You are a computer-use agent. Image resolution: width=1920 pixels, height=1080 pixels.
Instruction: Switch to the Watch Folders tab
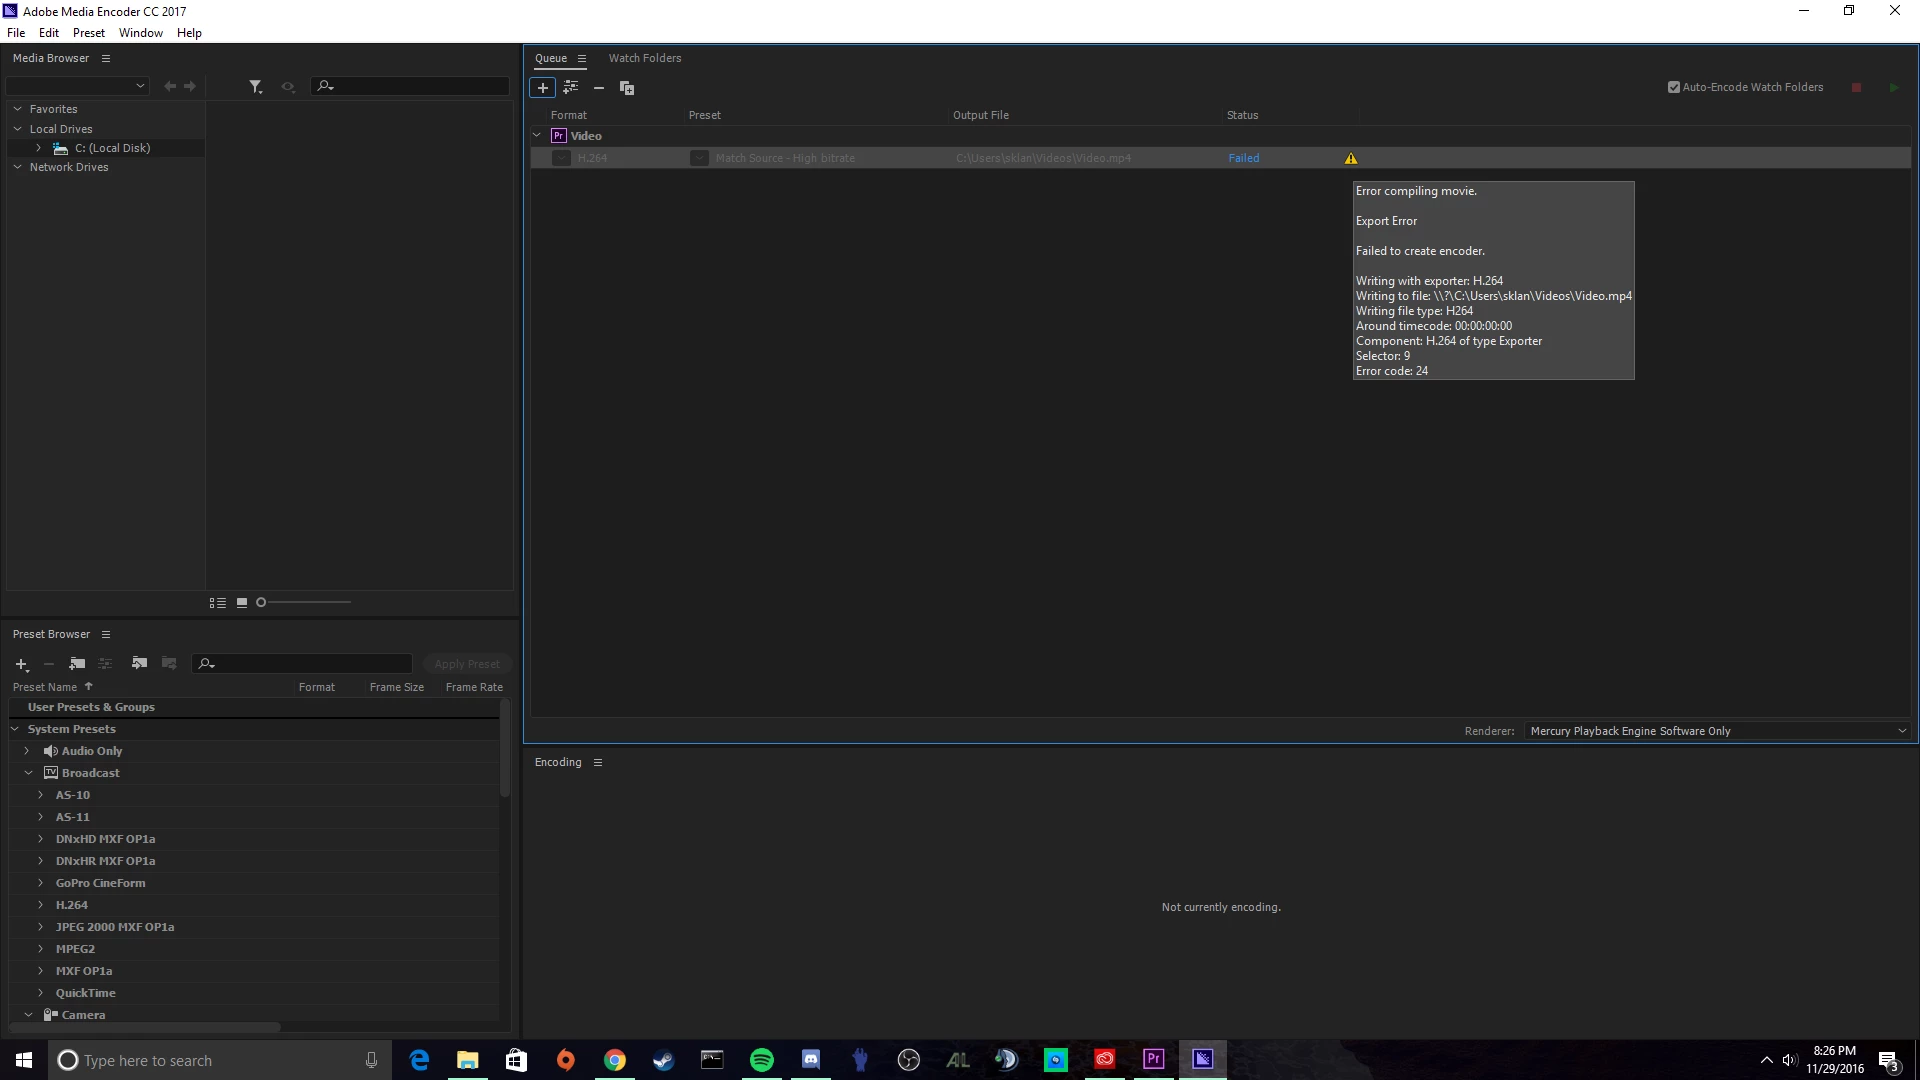coord(644,58)
